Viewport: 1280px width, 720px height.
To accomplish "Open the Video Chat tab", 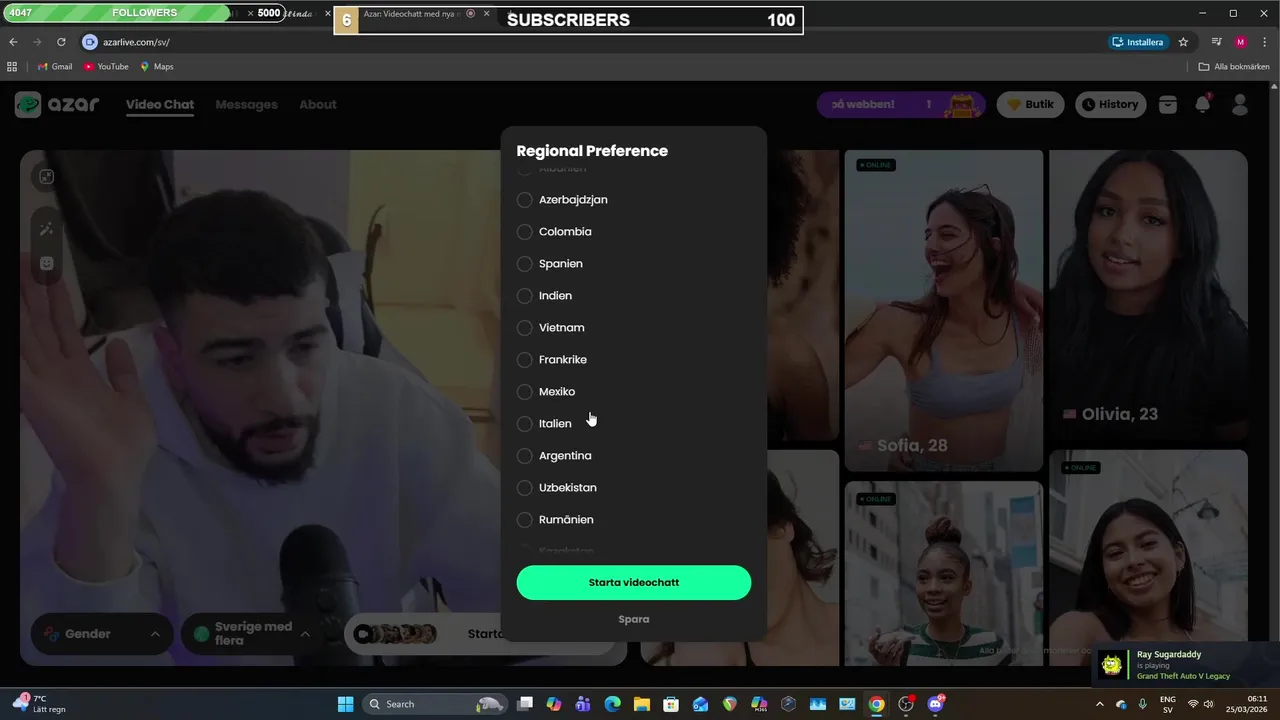I will point(160,104).
